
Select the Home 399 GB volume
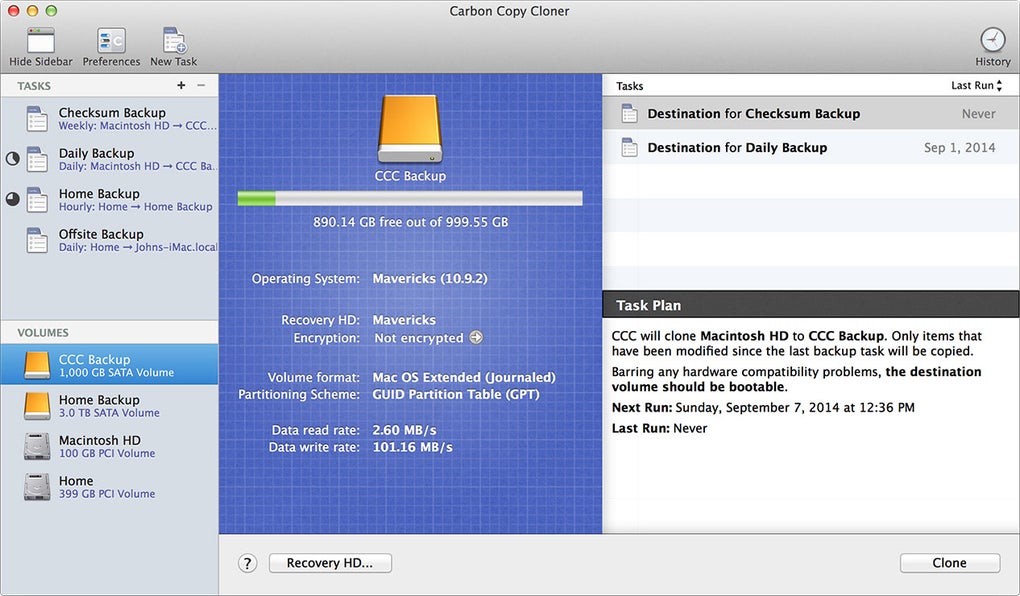[109, 486]
